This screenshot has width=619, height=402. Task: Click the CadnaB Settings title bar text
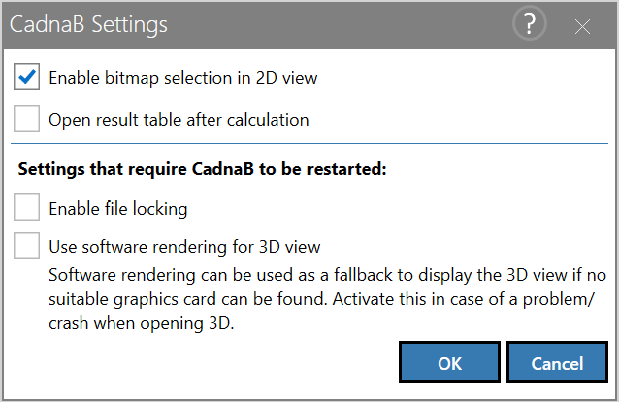pos(89,24)
